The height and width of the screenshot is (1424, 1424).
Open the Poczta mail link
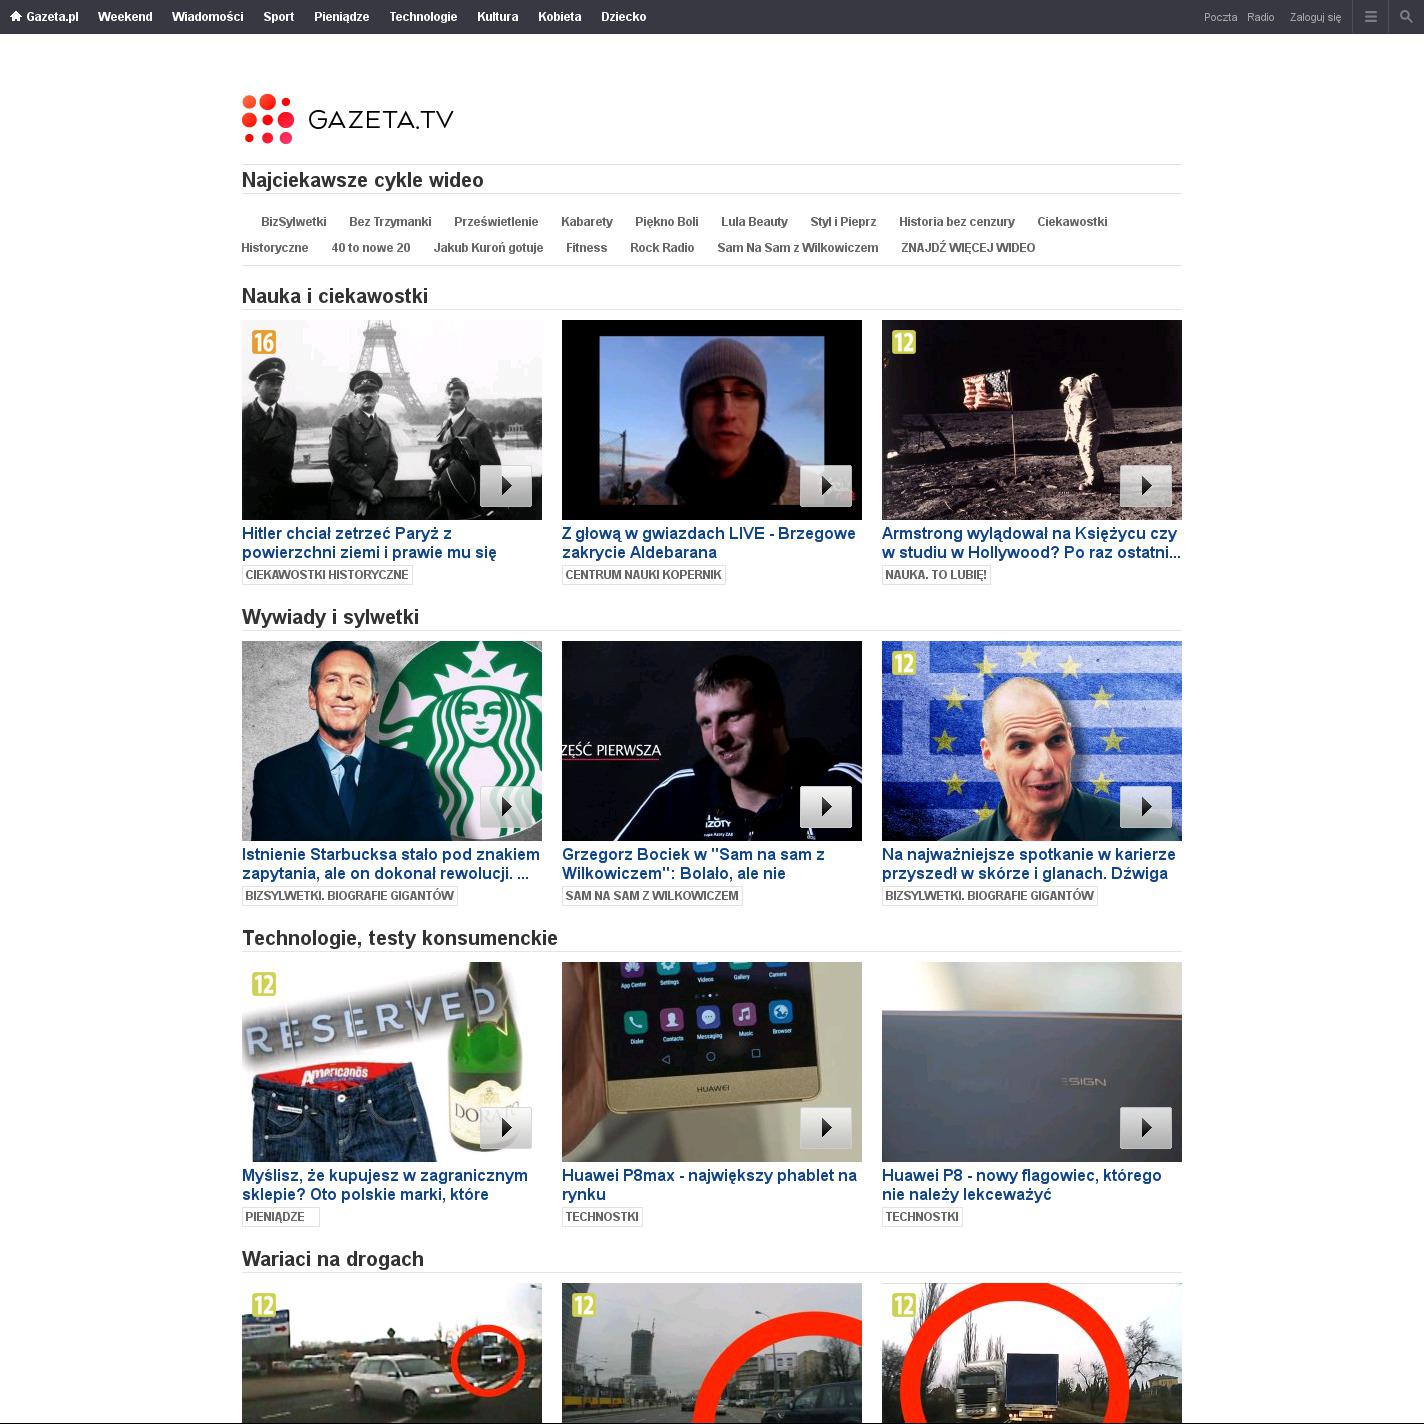coord(1220,17)
